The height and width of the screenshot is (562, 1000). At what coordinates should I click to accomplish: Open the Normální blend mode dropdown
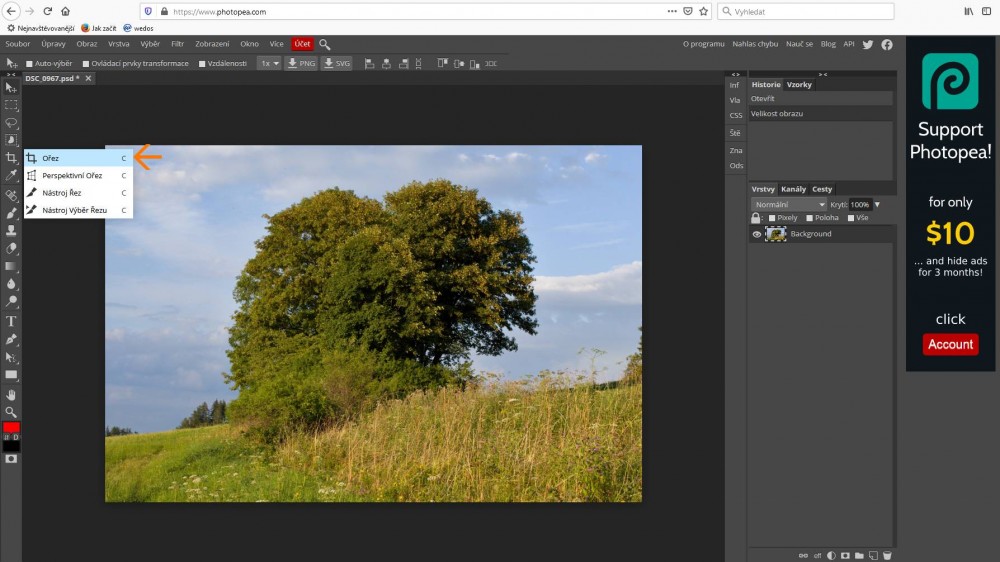[x=788, y=204]
